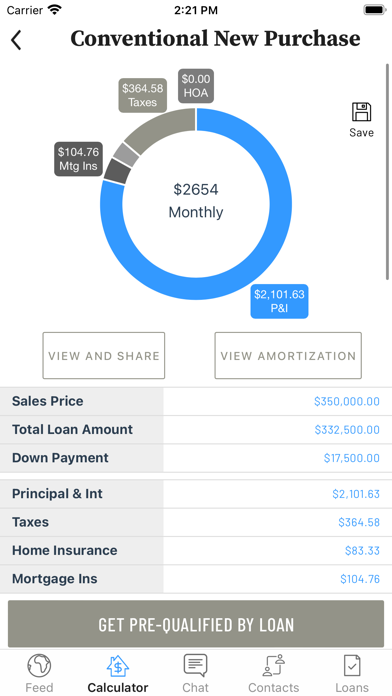Click the View Amortization button
The height and width of the screenshot is (696, 392).
click(288, 356)
